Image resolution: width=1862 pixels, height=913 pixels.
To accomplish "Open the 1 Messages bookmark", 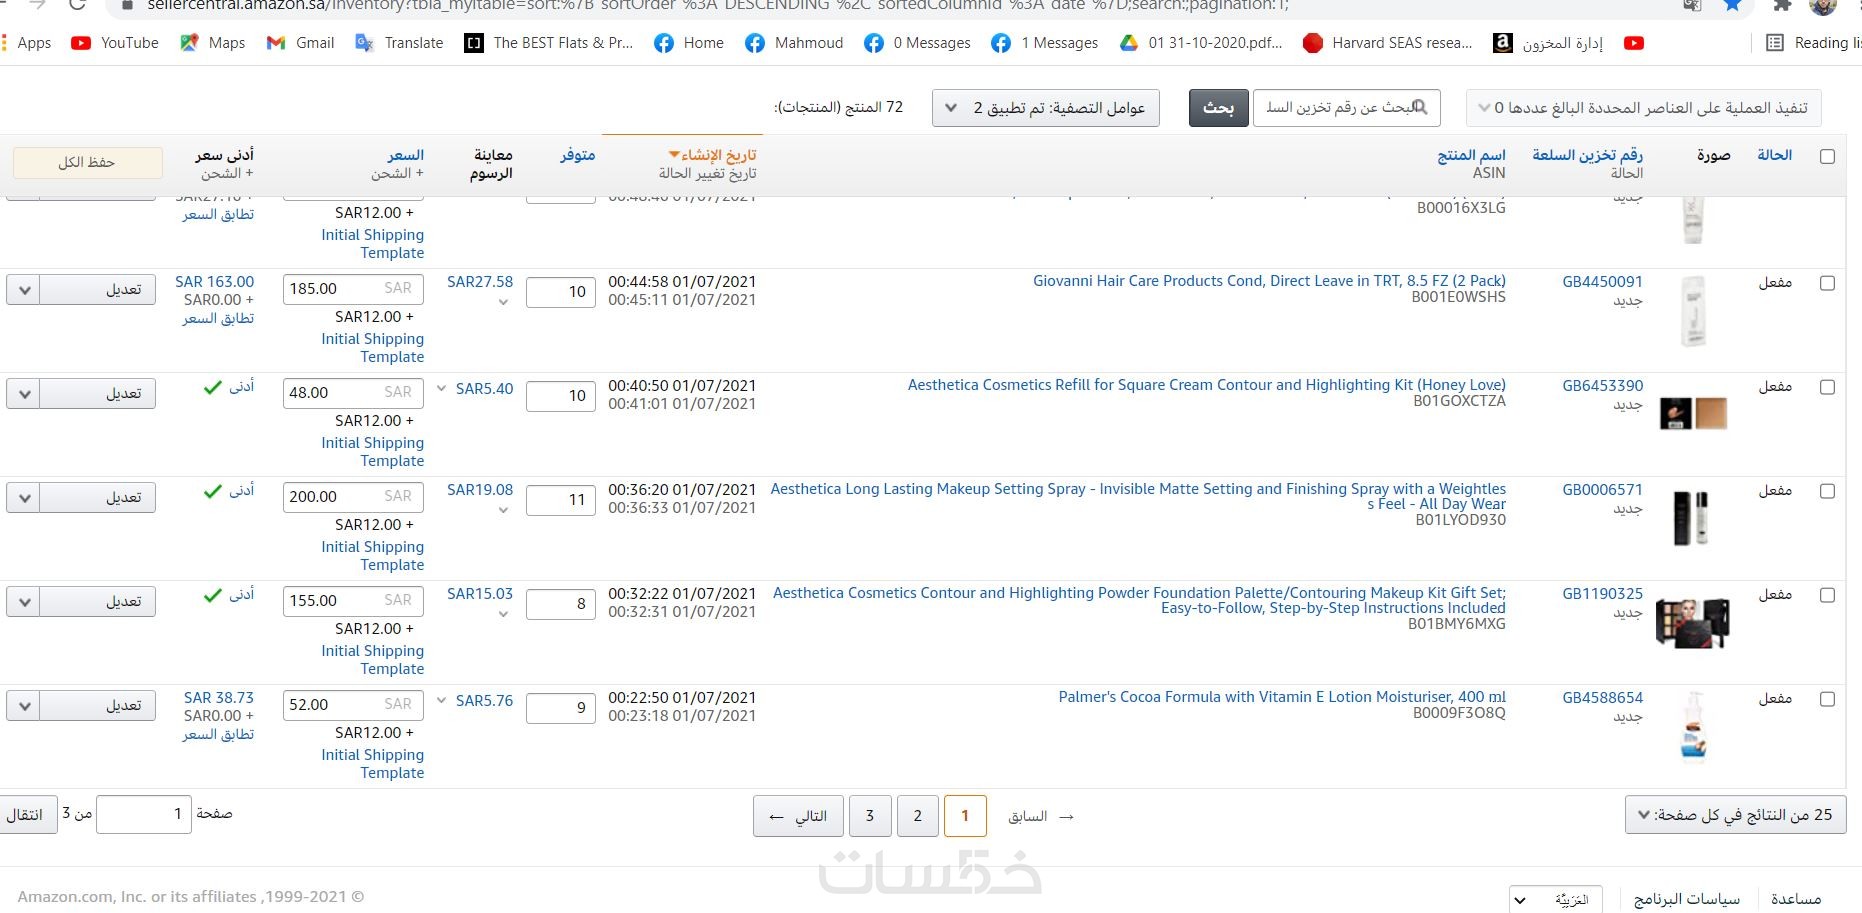I will point(1044,43).
